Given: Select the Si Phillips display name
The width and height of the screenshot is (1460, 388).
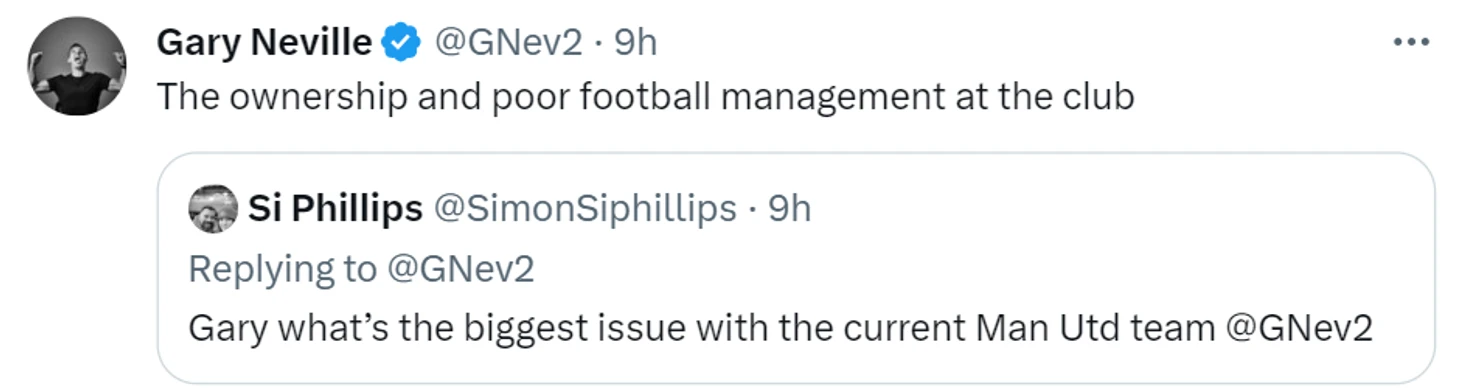Looking at the screenshot, I should pyautogui.click(x=335, y=209).
